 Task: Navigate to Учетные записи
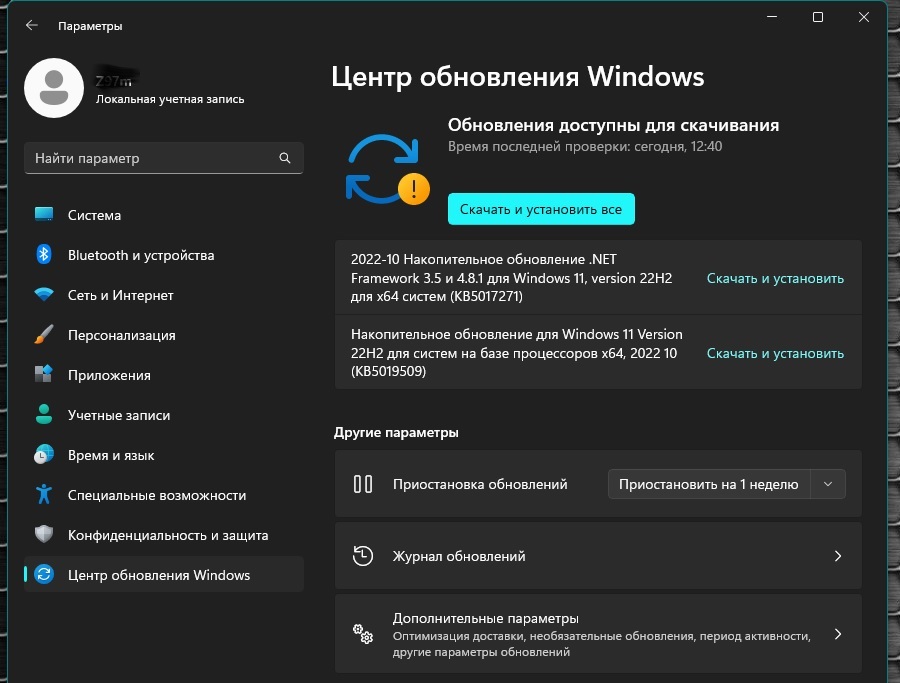[x=164, y=415]
